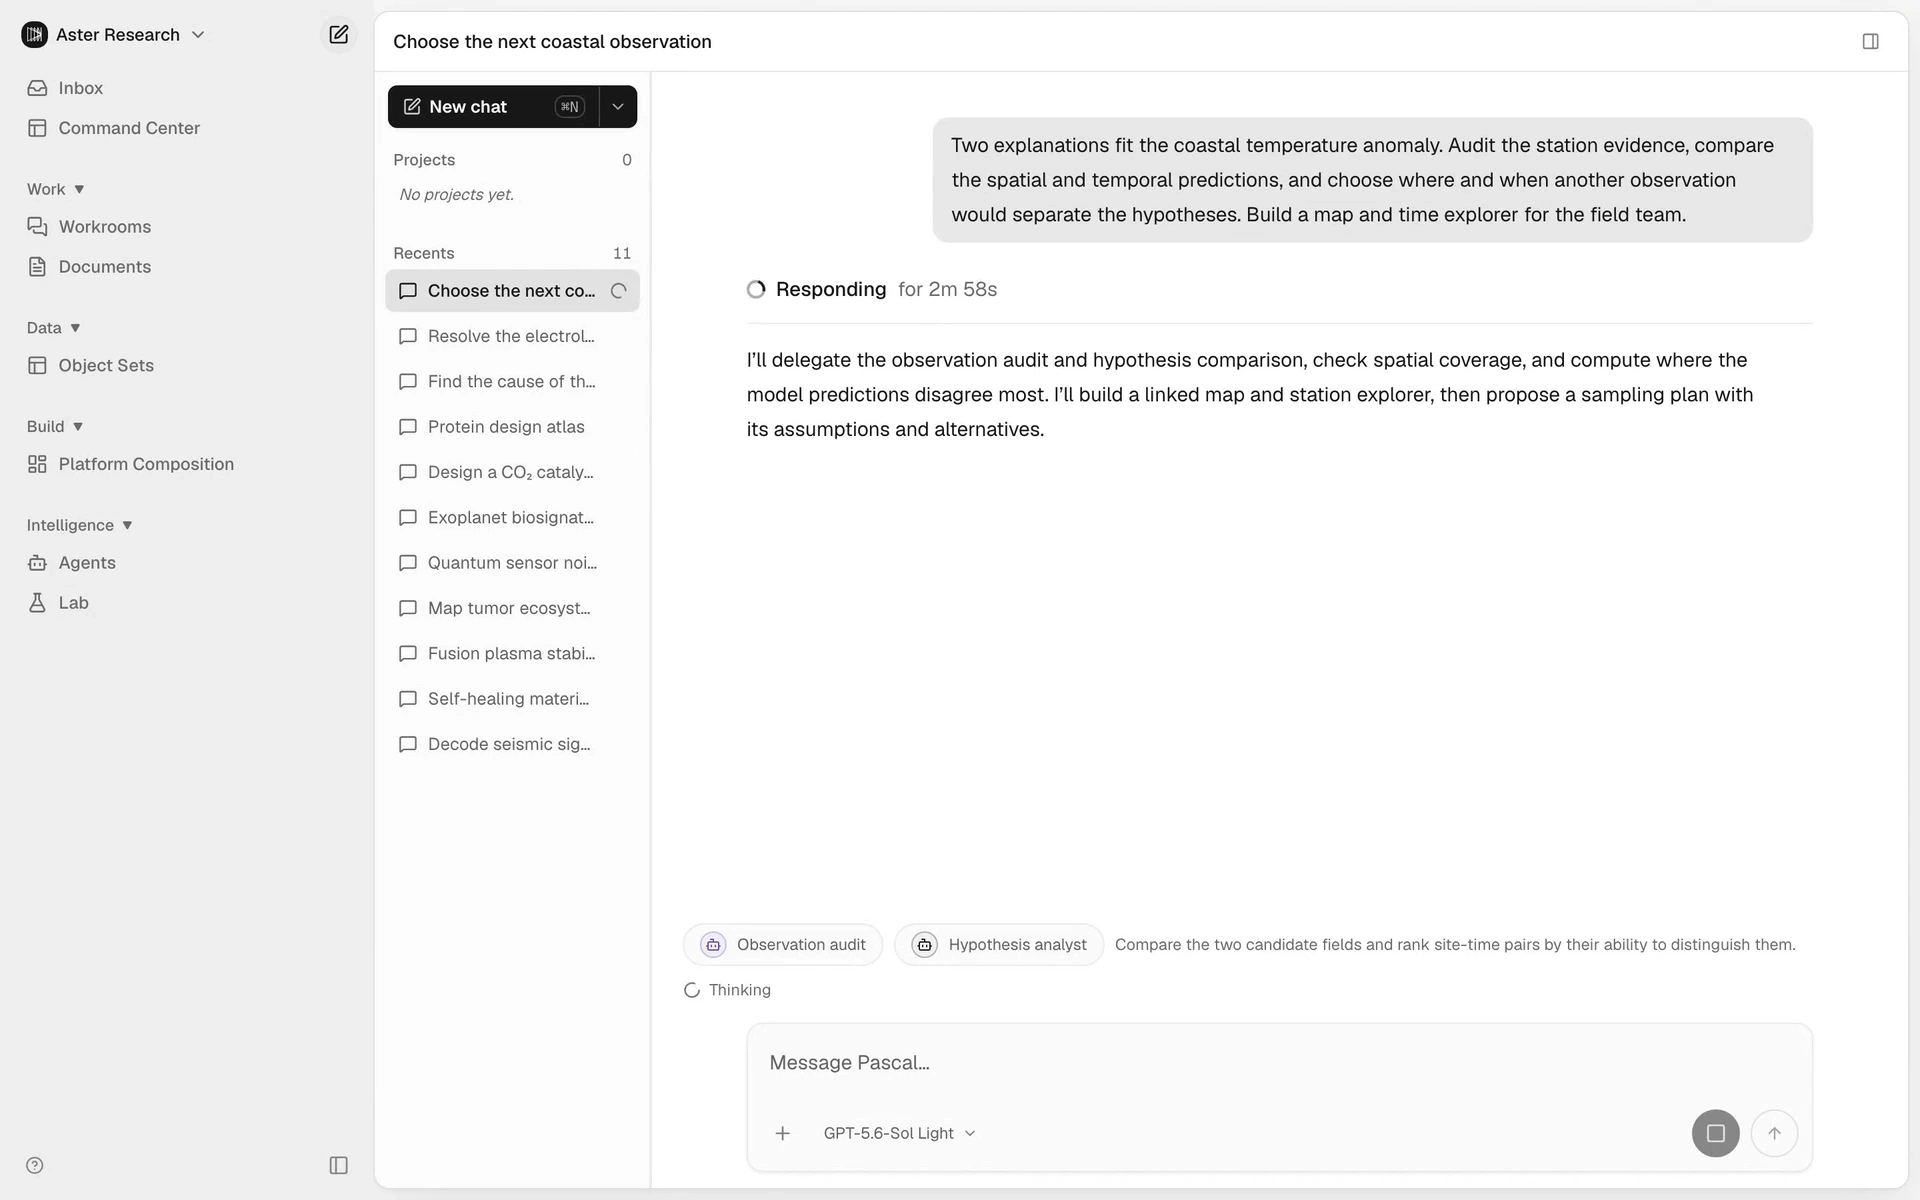Open 'Map tumor ecosyst…' chat
Viewport: 1920px width, 1200px height.
pyautogui.click(x=512, y=608)
